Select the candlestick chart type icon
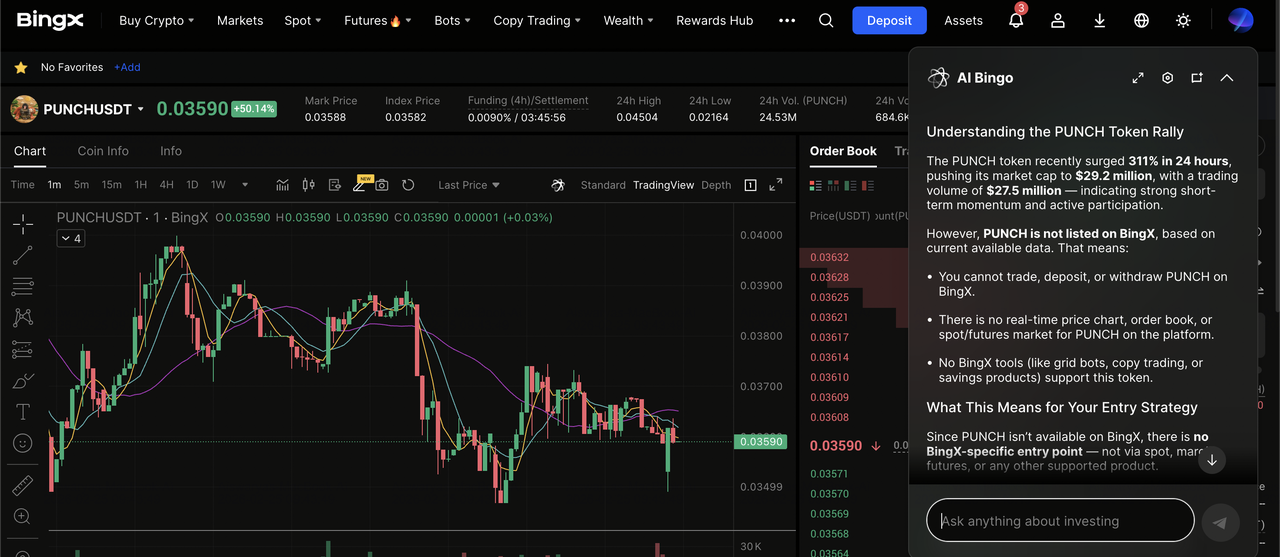Image resolution: width=1280 pixels, height=557 pixels. pyautogui.click(x=308, y=185)
